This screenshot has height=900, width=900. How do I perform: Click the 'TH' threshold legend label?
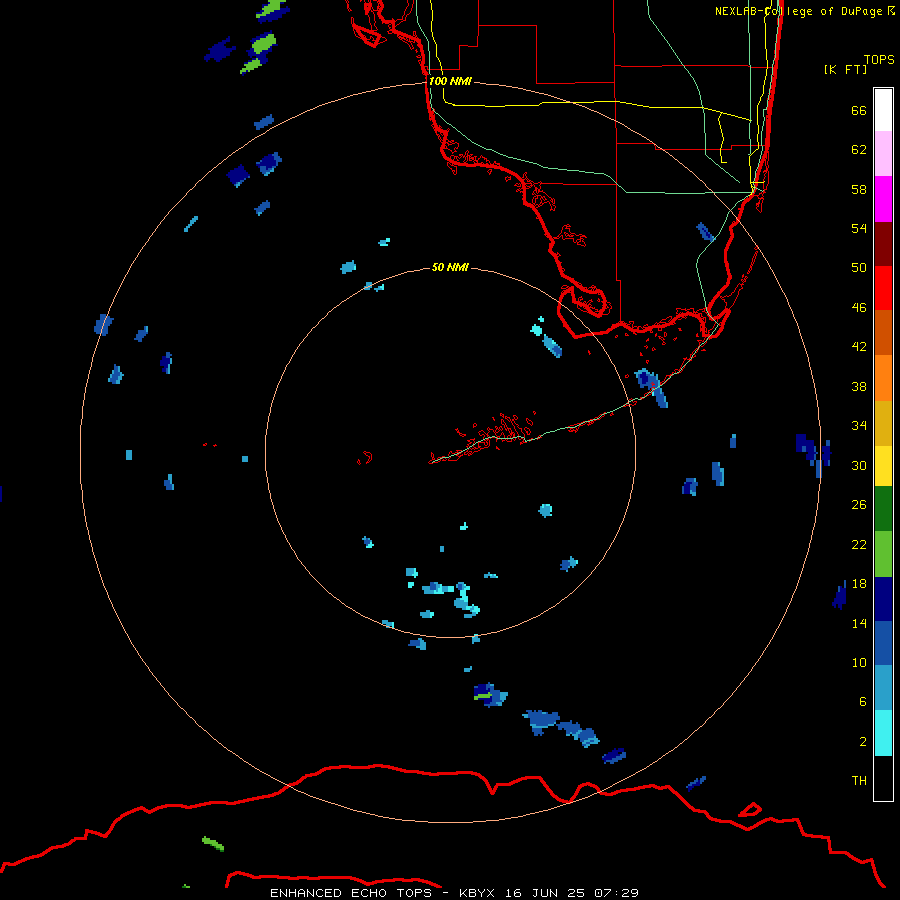click(x=859, y=781)
